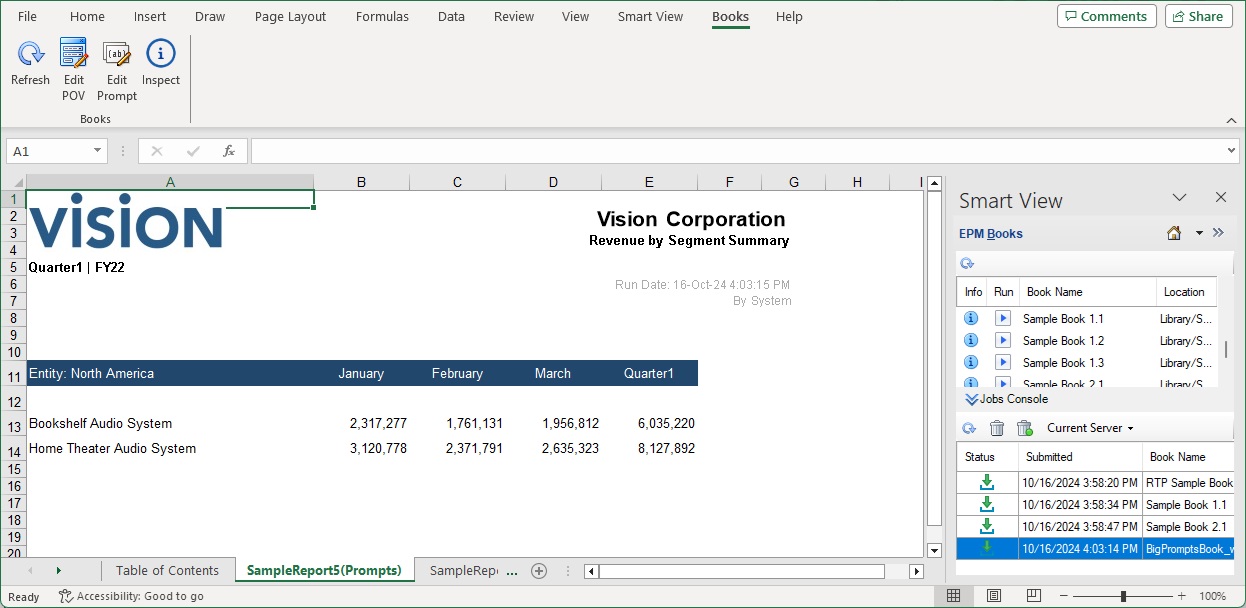Click the Share button

tap(1198, 16)
